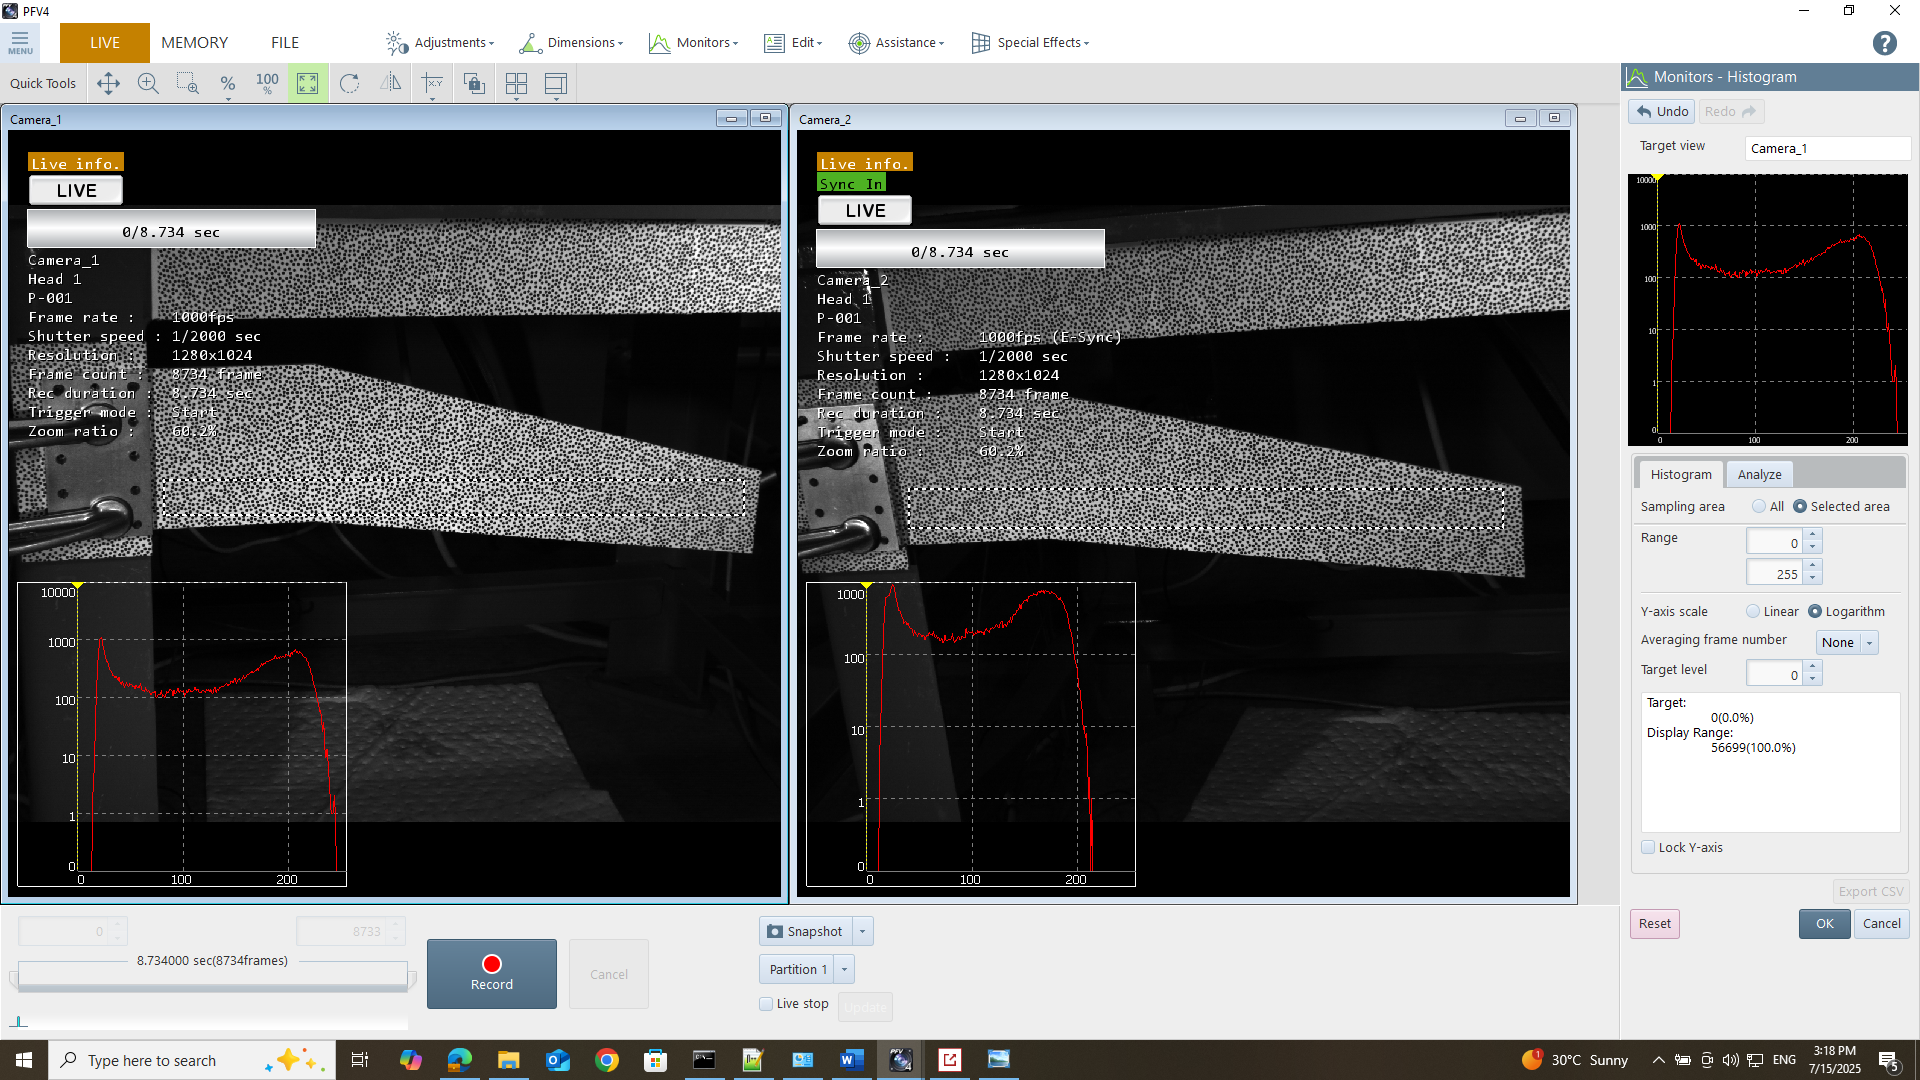Open the Partition 1 dropdown arrow
The width and height of the screenshot is (1920, 1080).
(x=845, y=968)
